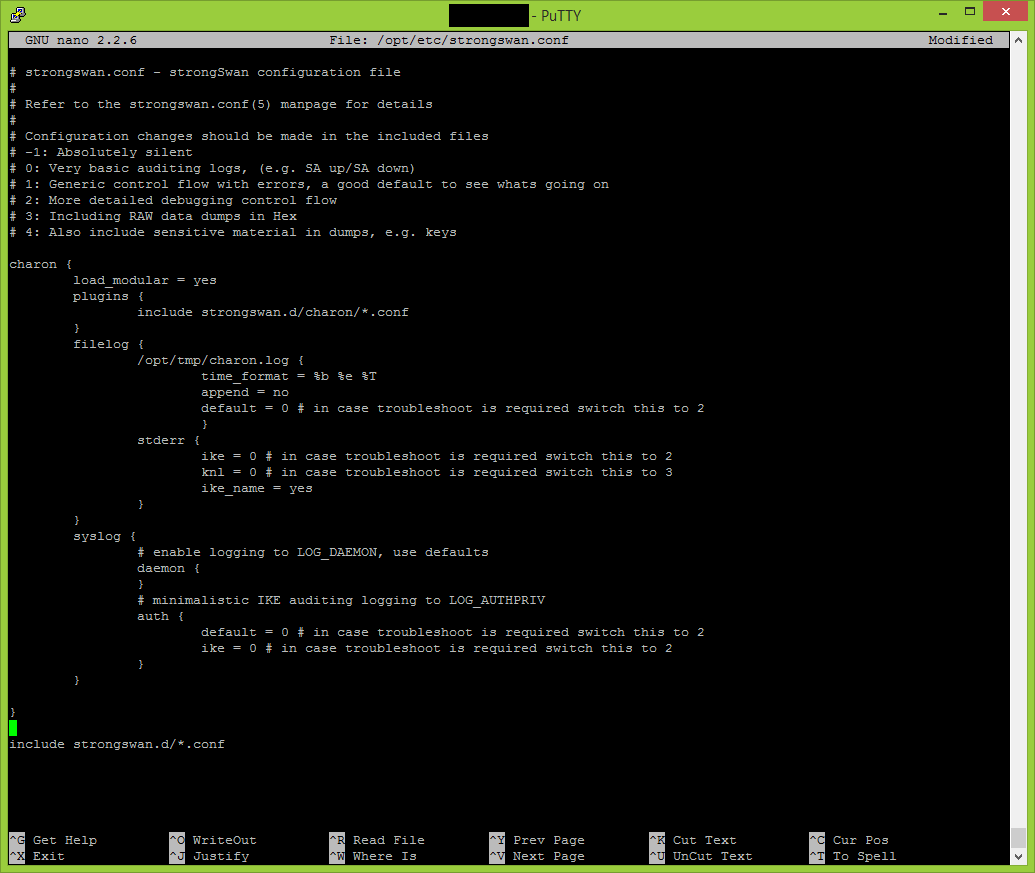This screenshot has height=873, width=1035.
Task: Click the '3: Including RAW data dumps' comment
Action: point(153,216)
